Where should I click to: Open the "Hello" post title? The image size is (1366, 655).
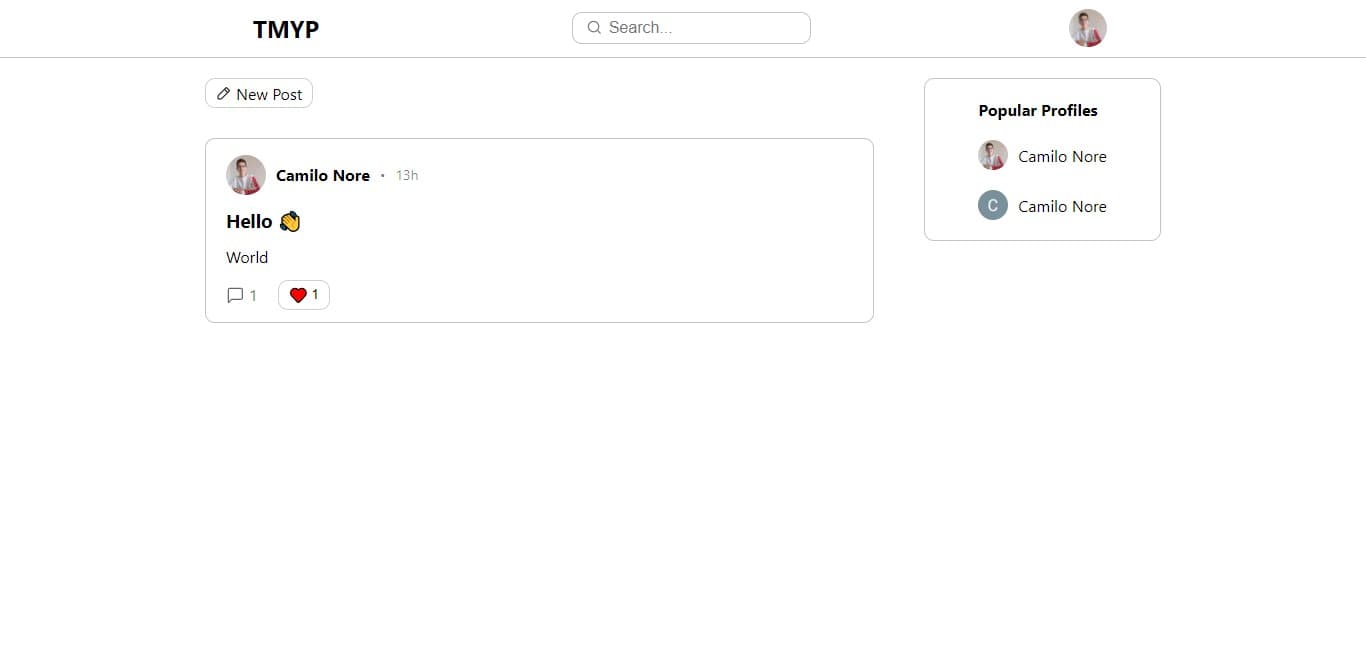point(249,222)
